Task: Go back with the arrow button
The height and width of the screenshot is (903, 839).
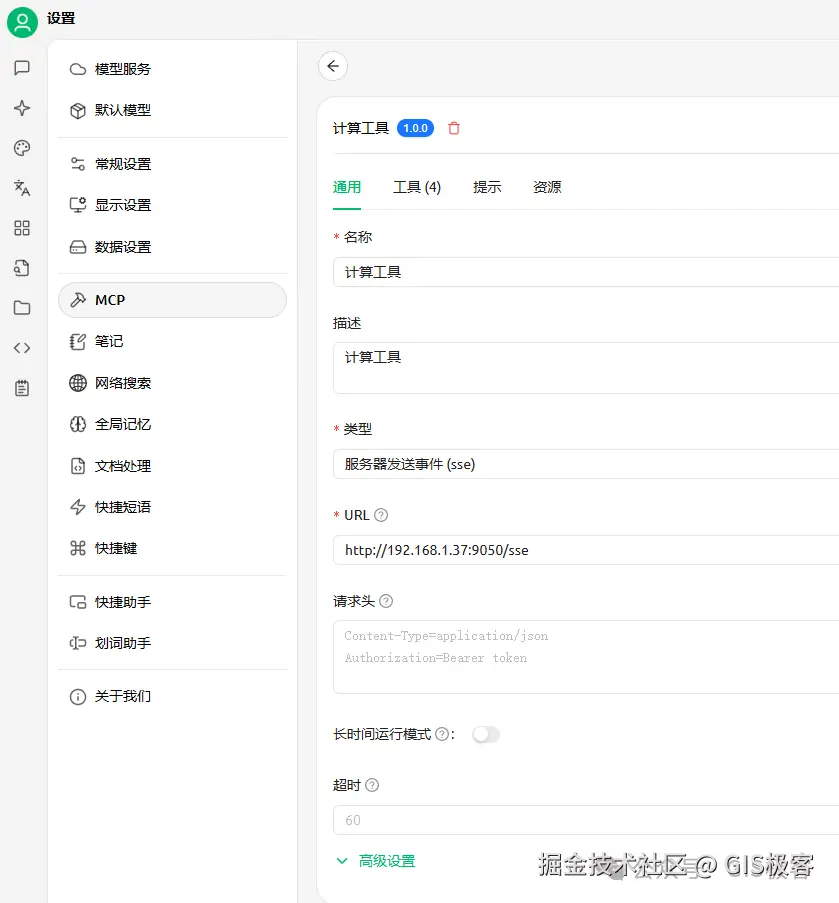Action: point(333,66)
